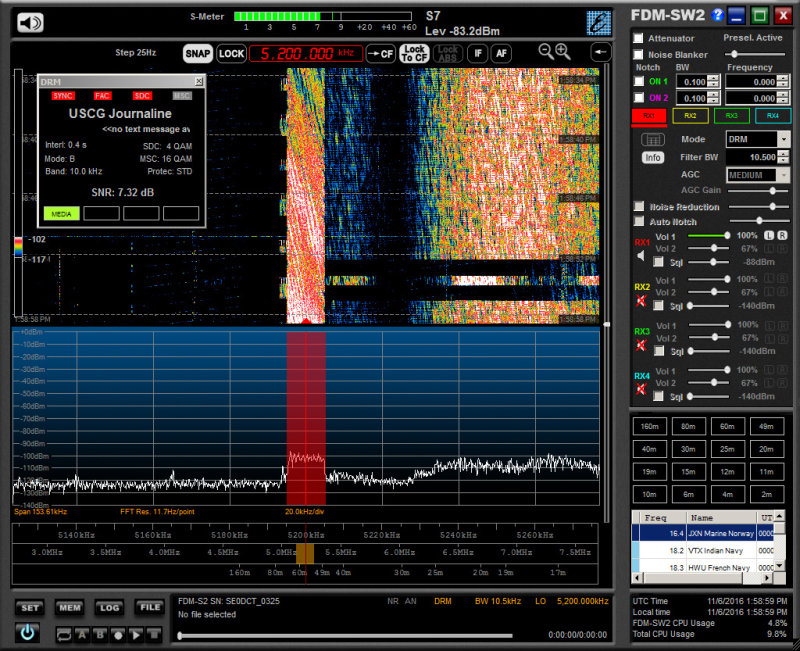
Task: Unmute RX2 red X speaker icon
Action: point(641,301)
